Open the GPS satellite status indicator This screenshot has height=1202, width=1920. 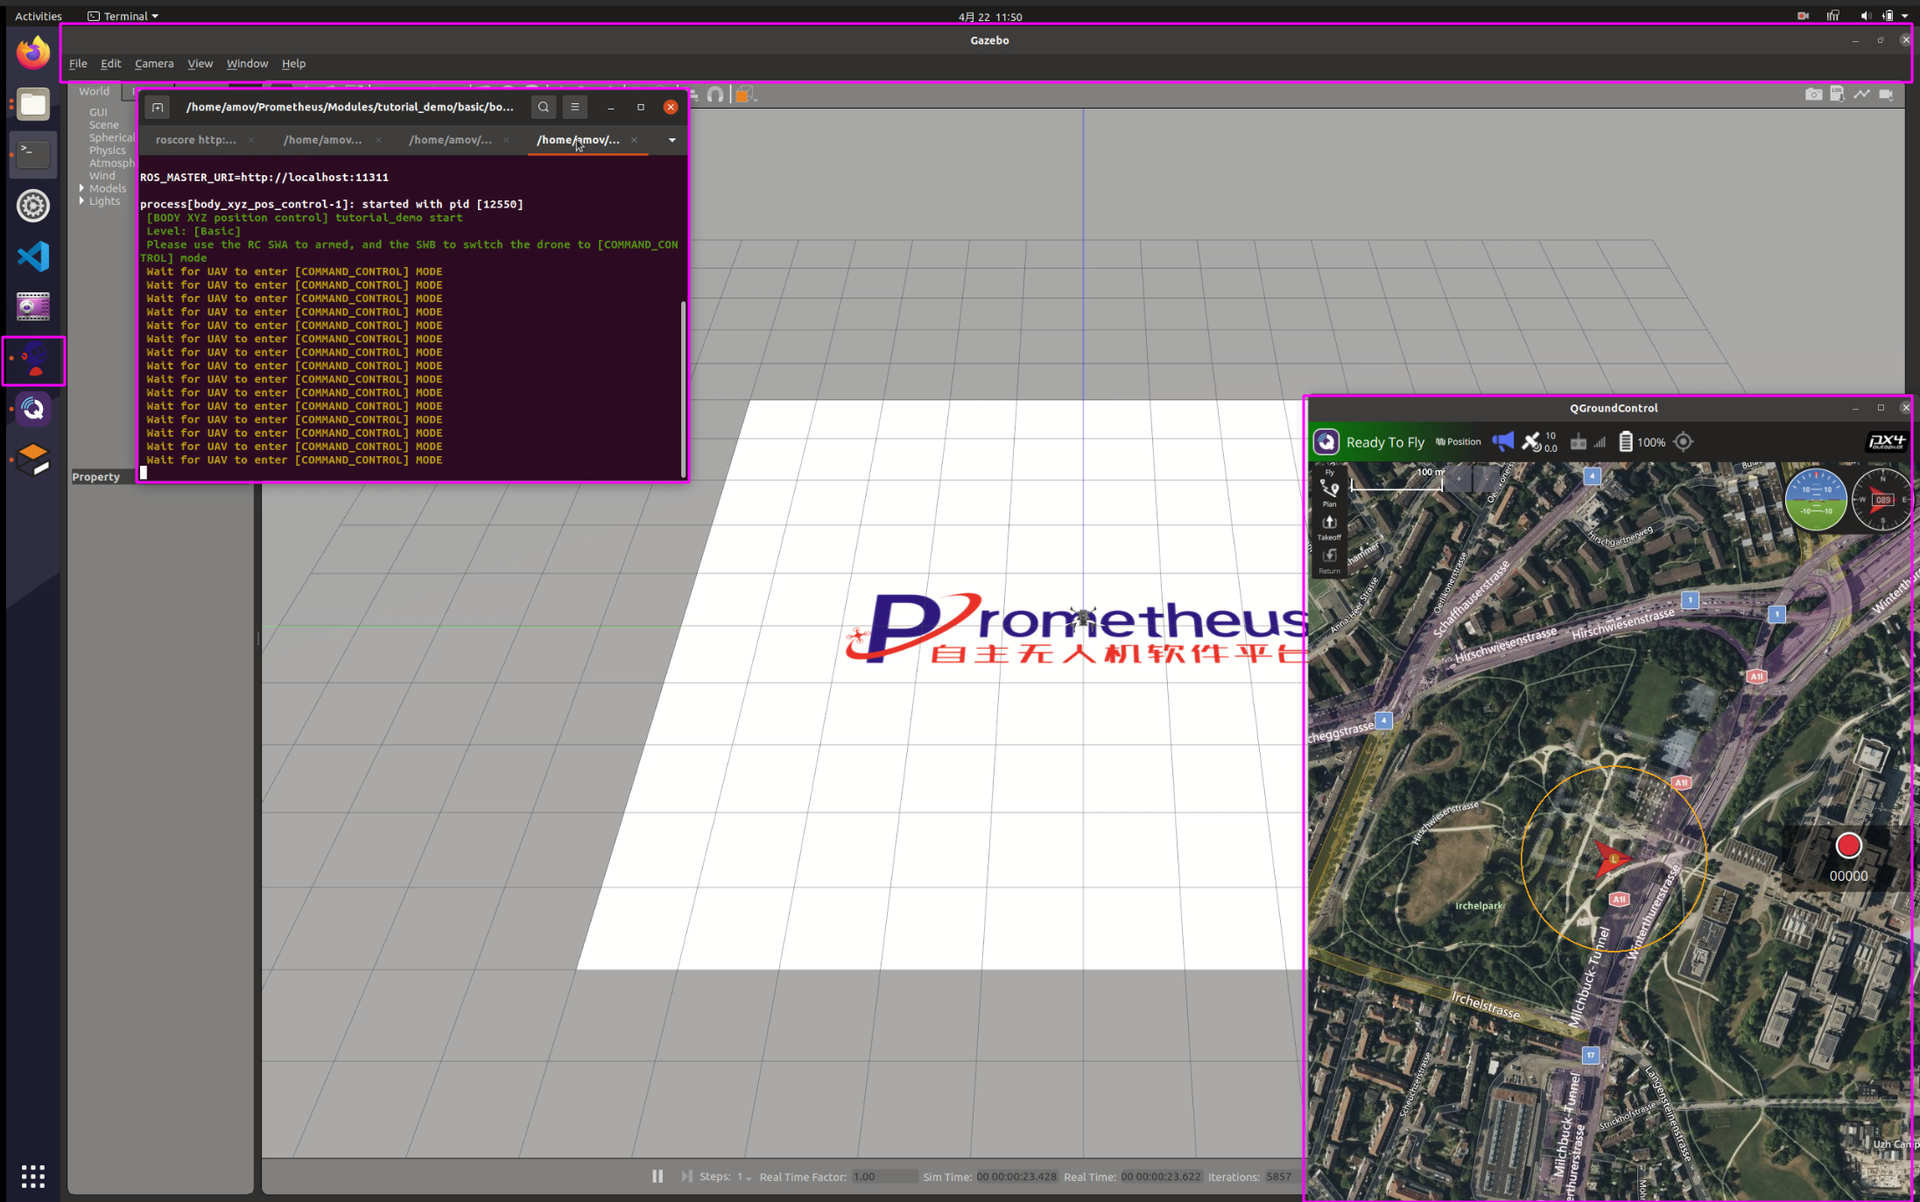(x=1539, y=442)
